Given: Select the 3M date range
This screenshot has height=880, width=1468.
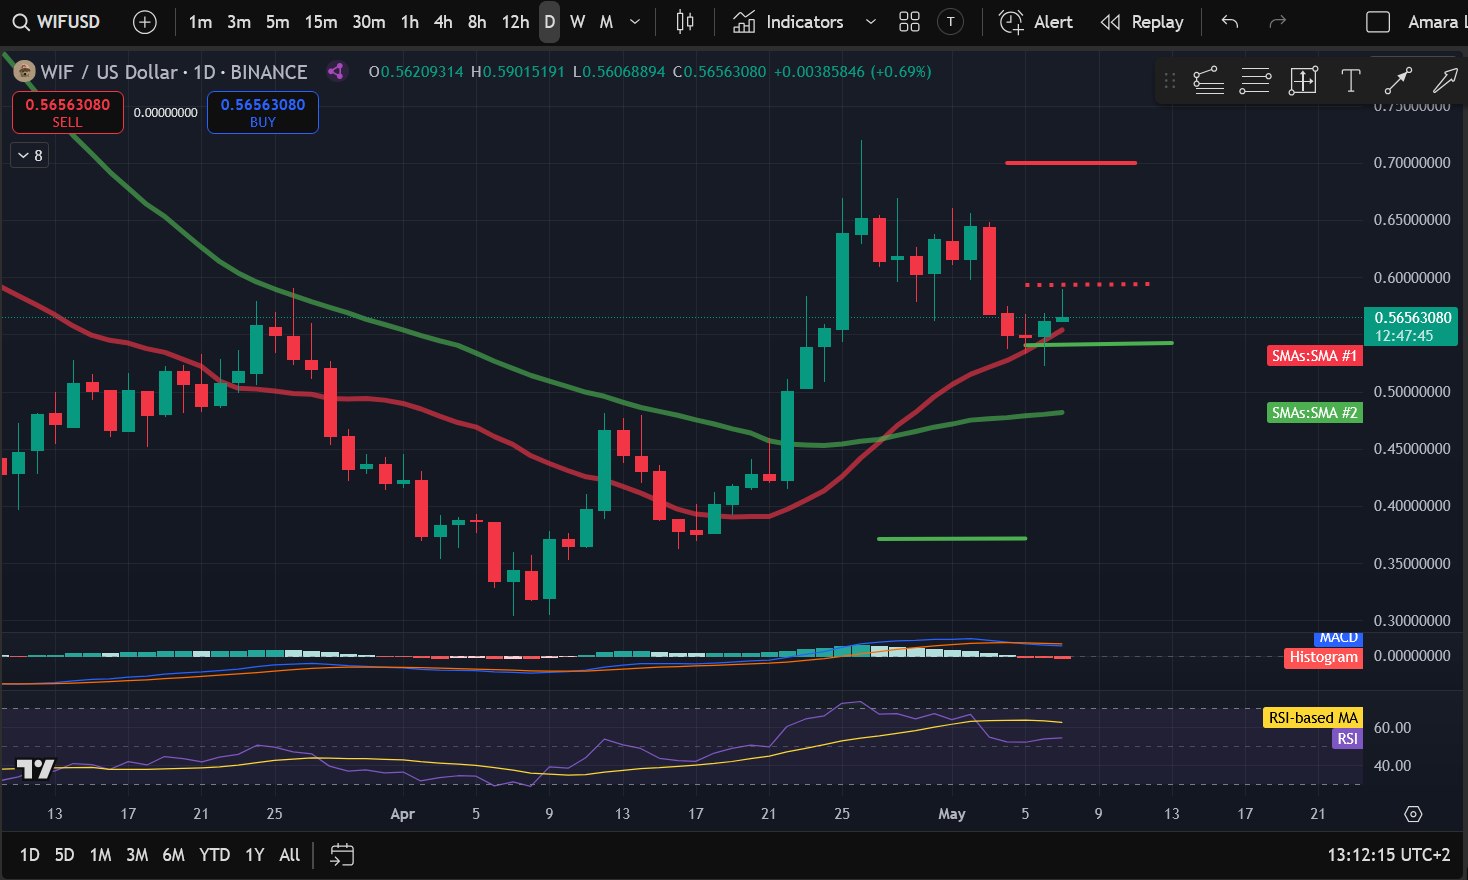Looking at the screenshot, I should click(x=137, y=855).
